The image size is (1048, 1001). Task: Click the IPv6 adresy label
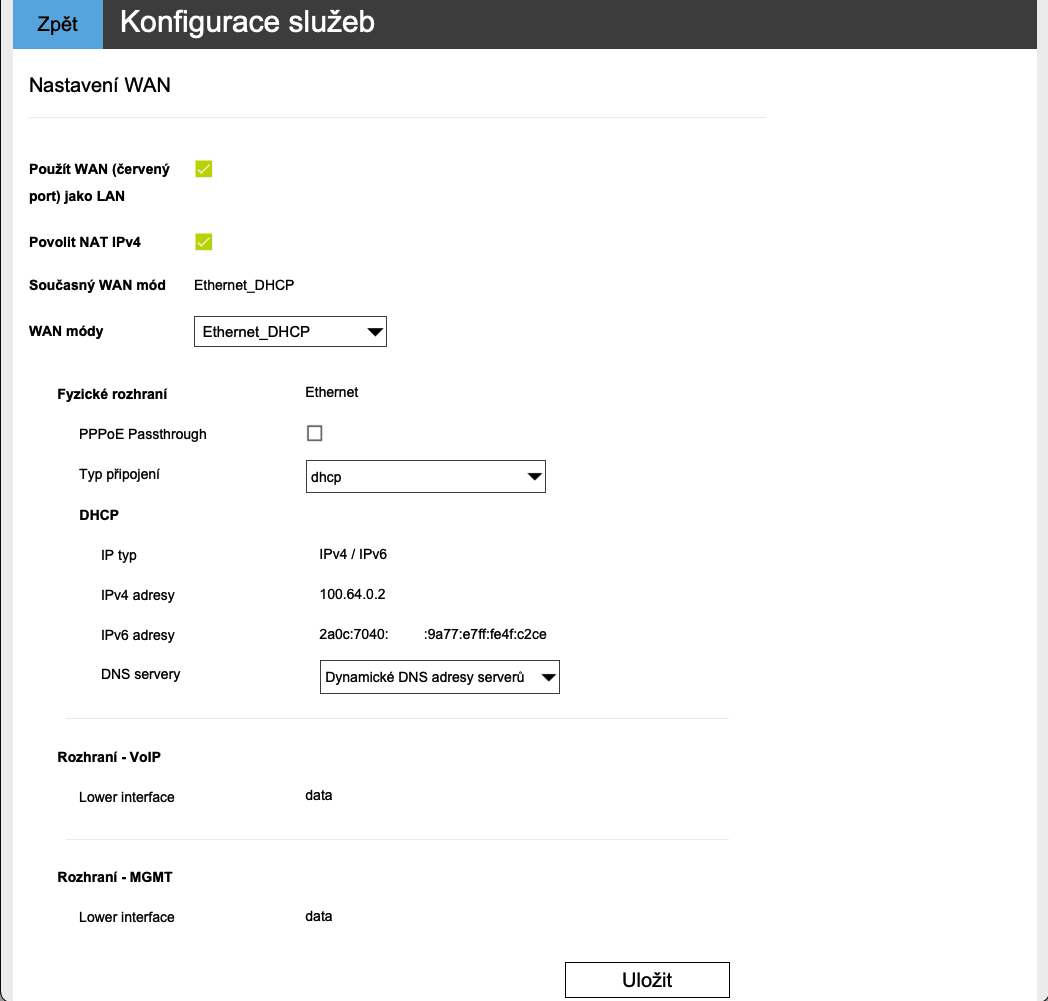138,635
